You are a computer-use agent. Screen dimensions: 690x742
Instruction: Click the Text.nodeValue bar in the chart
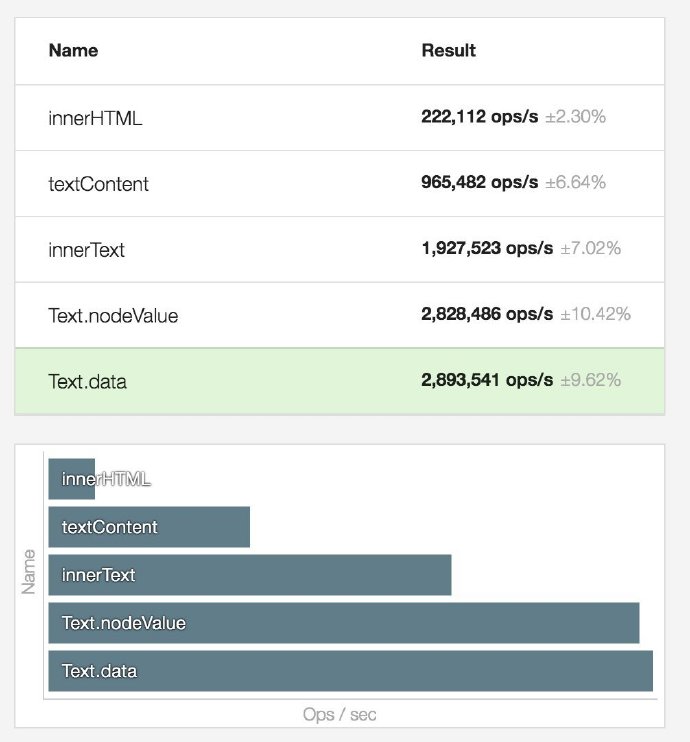[343, 623]
